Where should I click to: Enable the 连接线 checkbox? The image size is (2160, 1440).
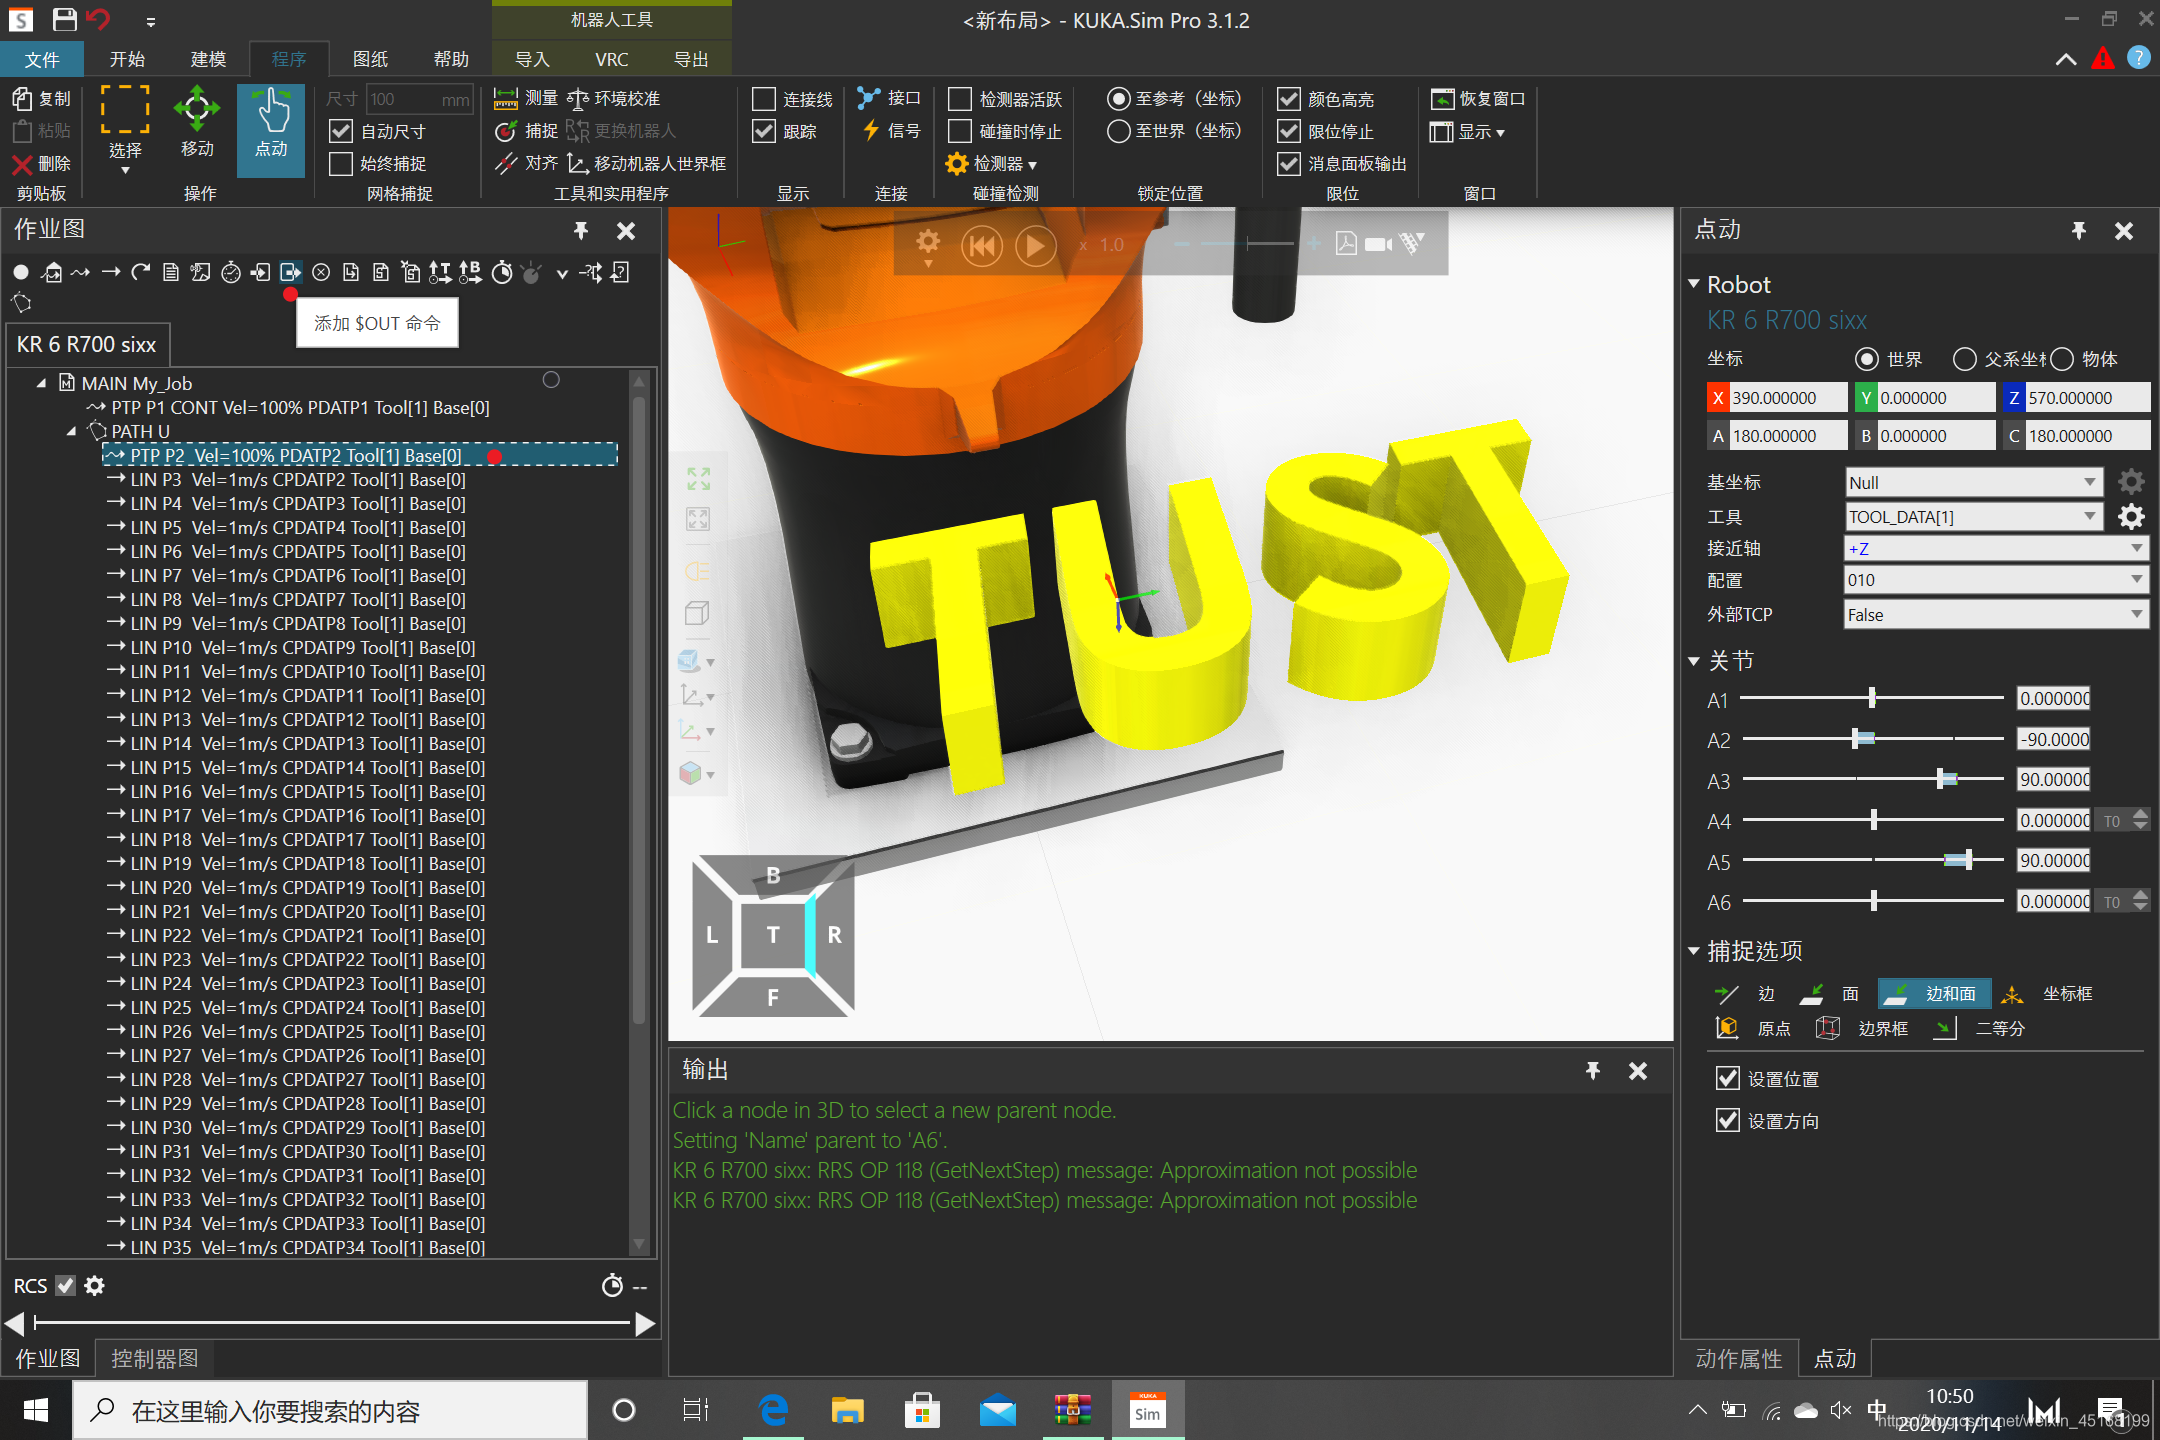tap(764, 99)
